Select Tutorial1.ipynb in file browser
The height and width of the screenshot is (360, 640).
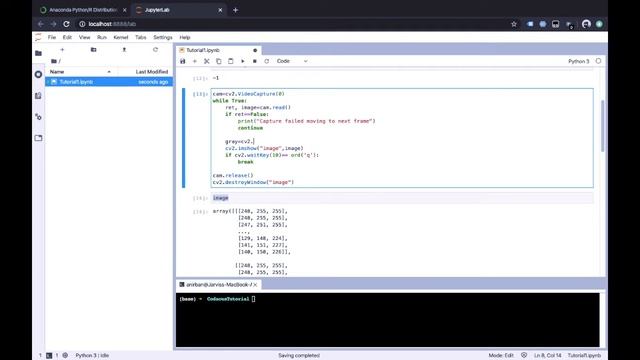[109, 82]
